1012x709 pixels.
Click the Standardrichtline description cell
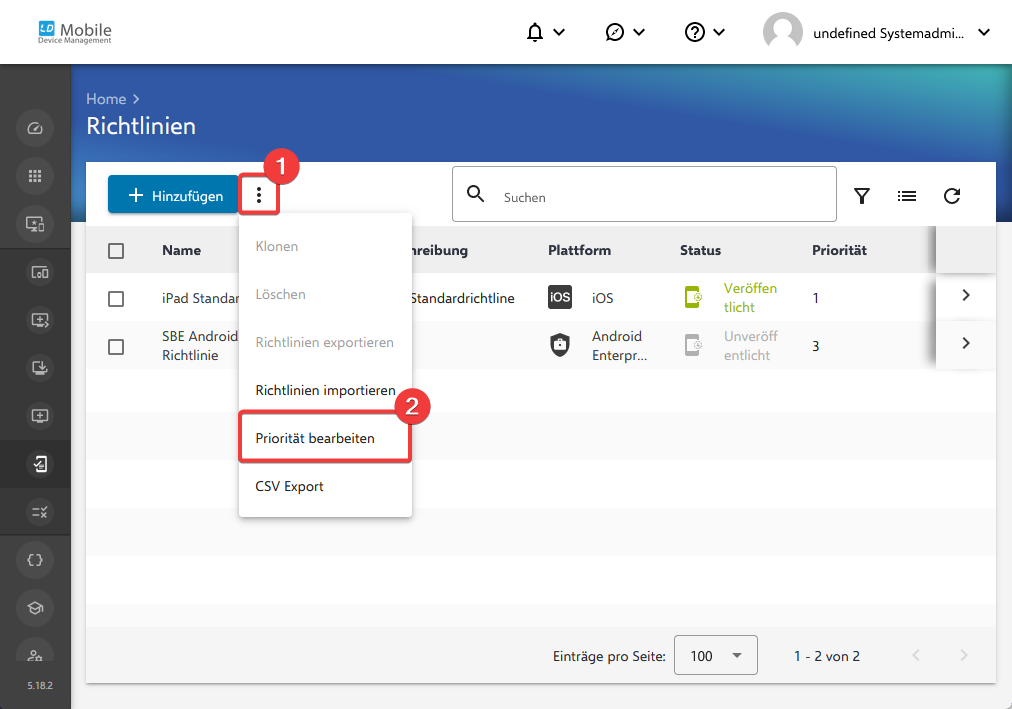pyautogui.click(x=463, y=298)
